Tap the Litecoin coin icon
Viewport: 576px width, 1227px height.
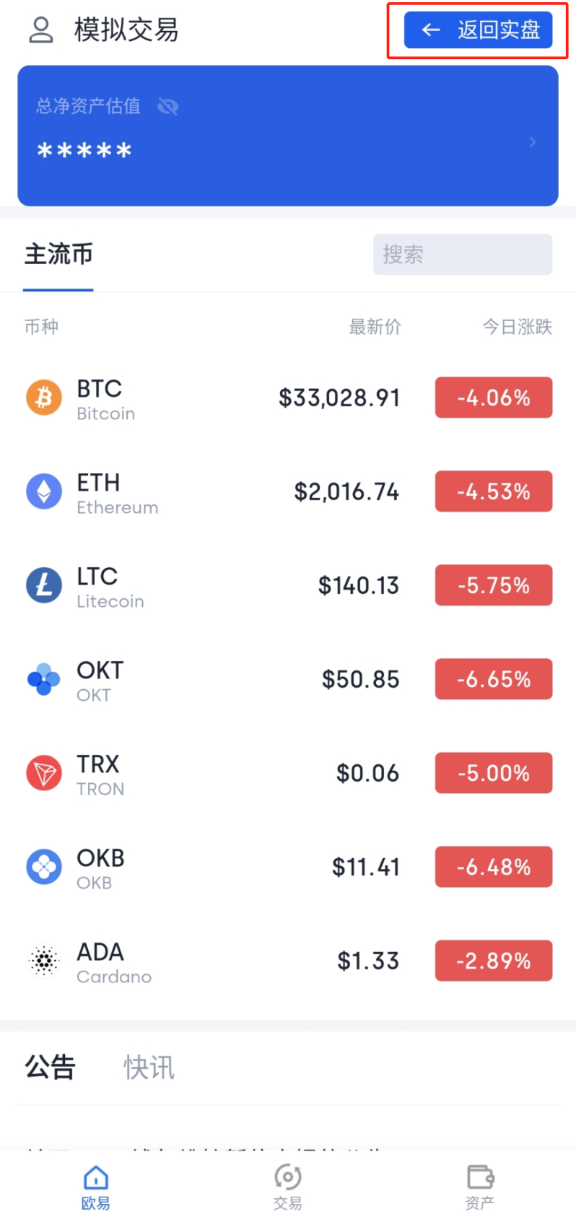pyautogui.click(x=44, y=586)
